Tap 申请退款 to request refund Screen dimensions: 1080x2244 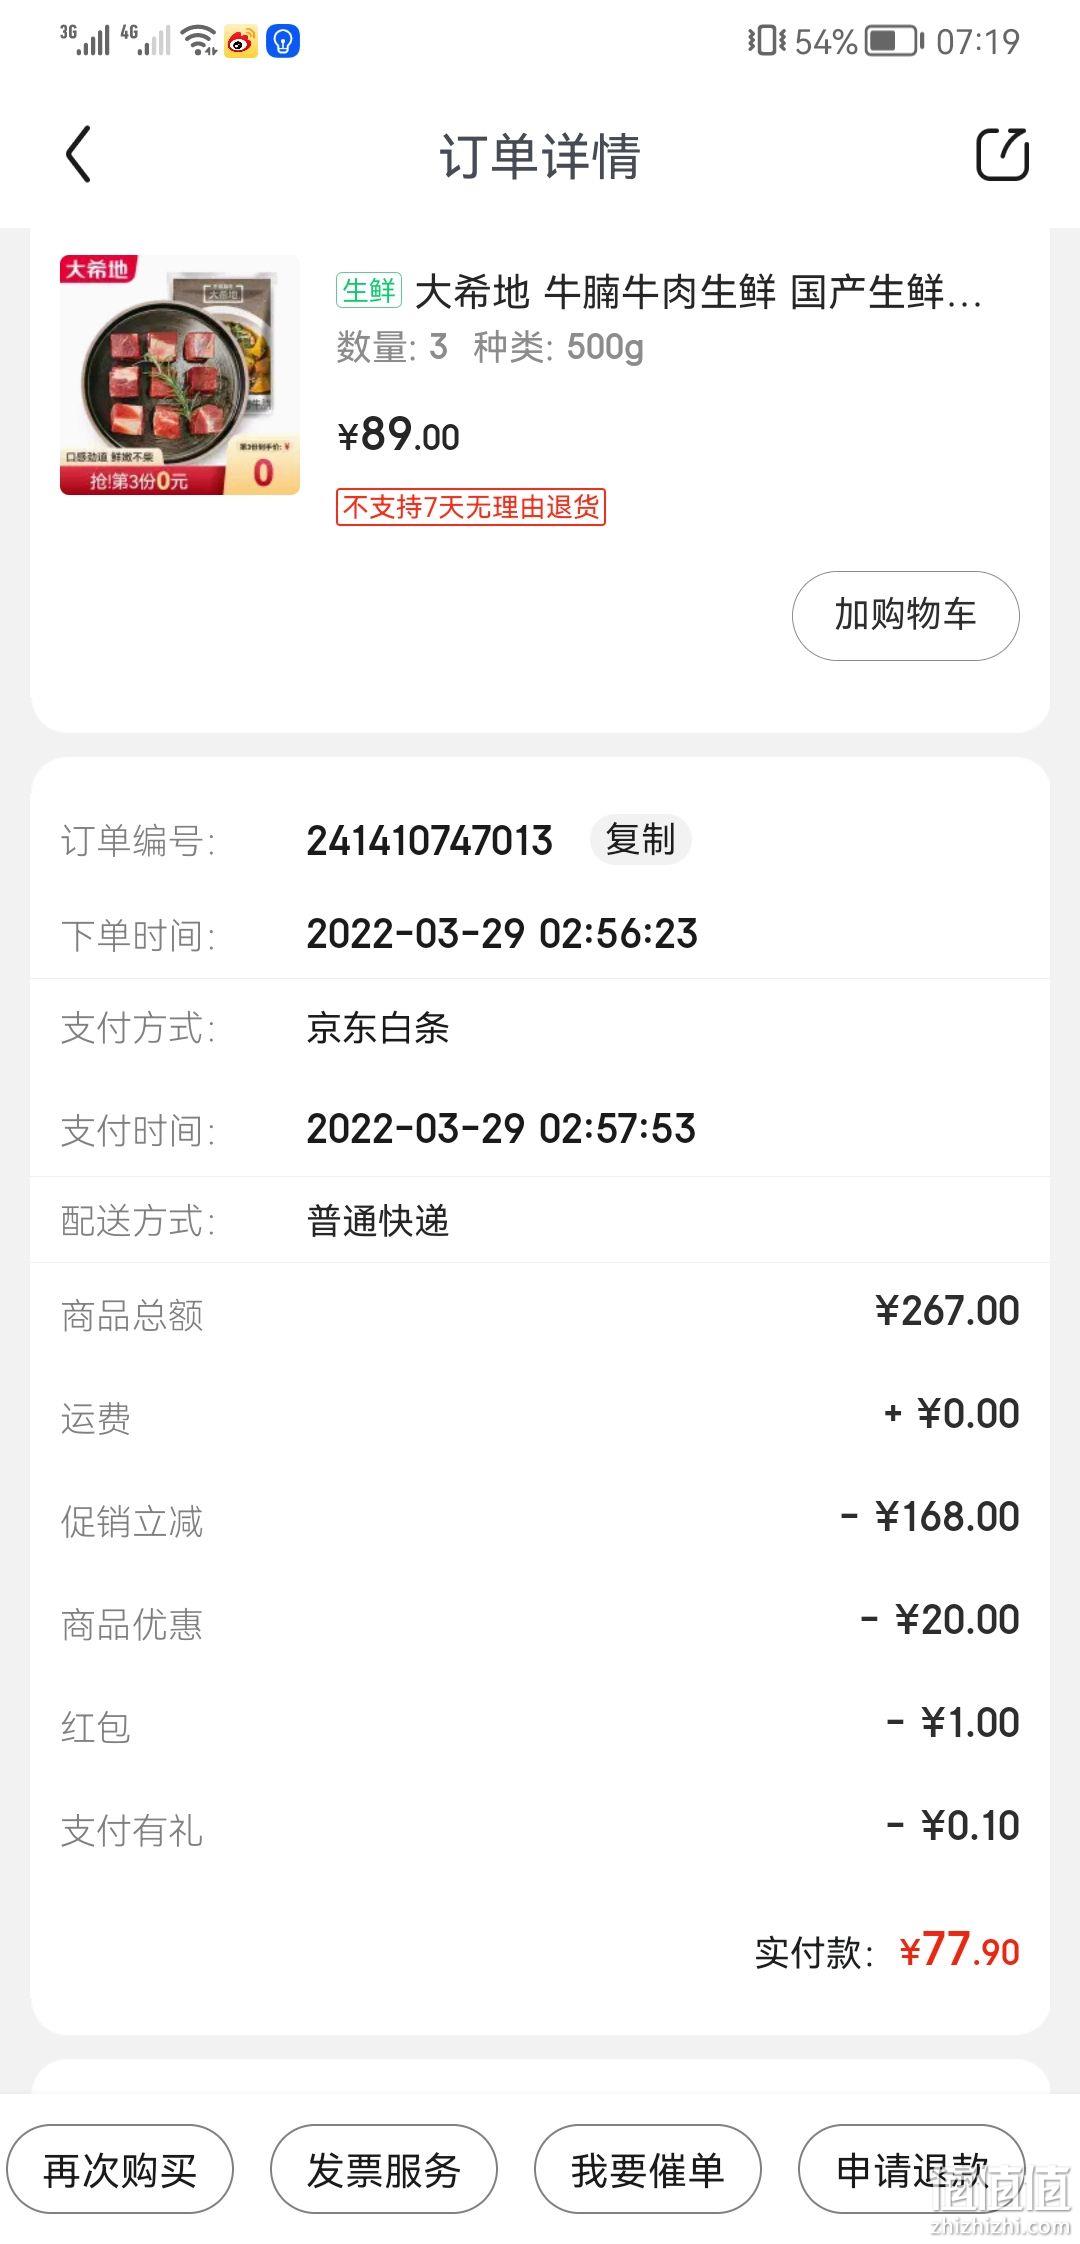pos(912,2170)
